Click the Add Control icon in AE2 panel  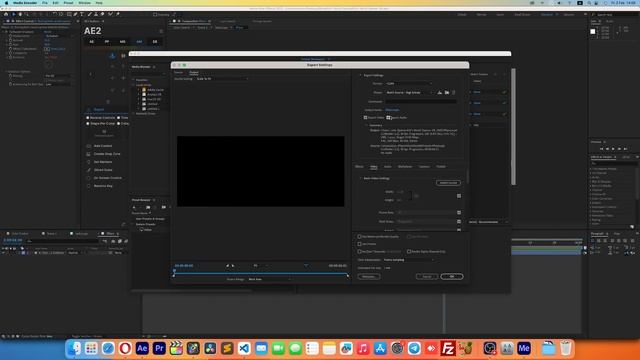(x=89, y=146)
